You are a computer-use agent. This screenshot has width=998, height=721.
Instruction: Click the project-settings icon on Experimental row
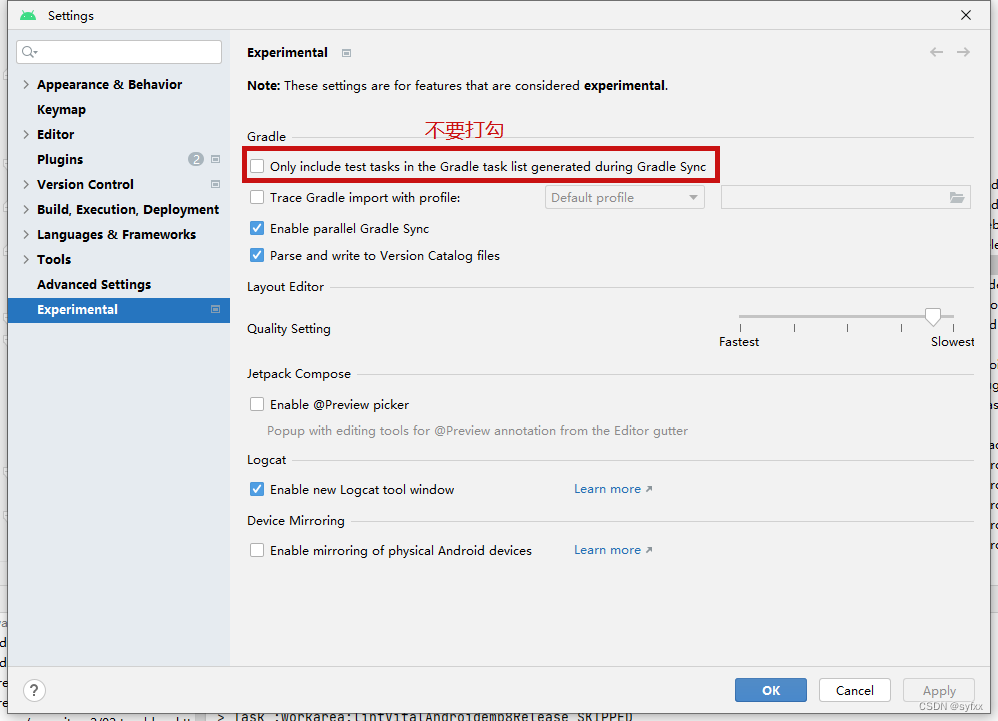click(216, 309)
